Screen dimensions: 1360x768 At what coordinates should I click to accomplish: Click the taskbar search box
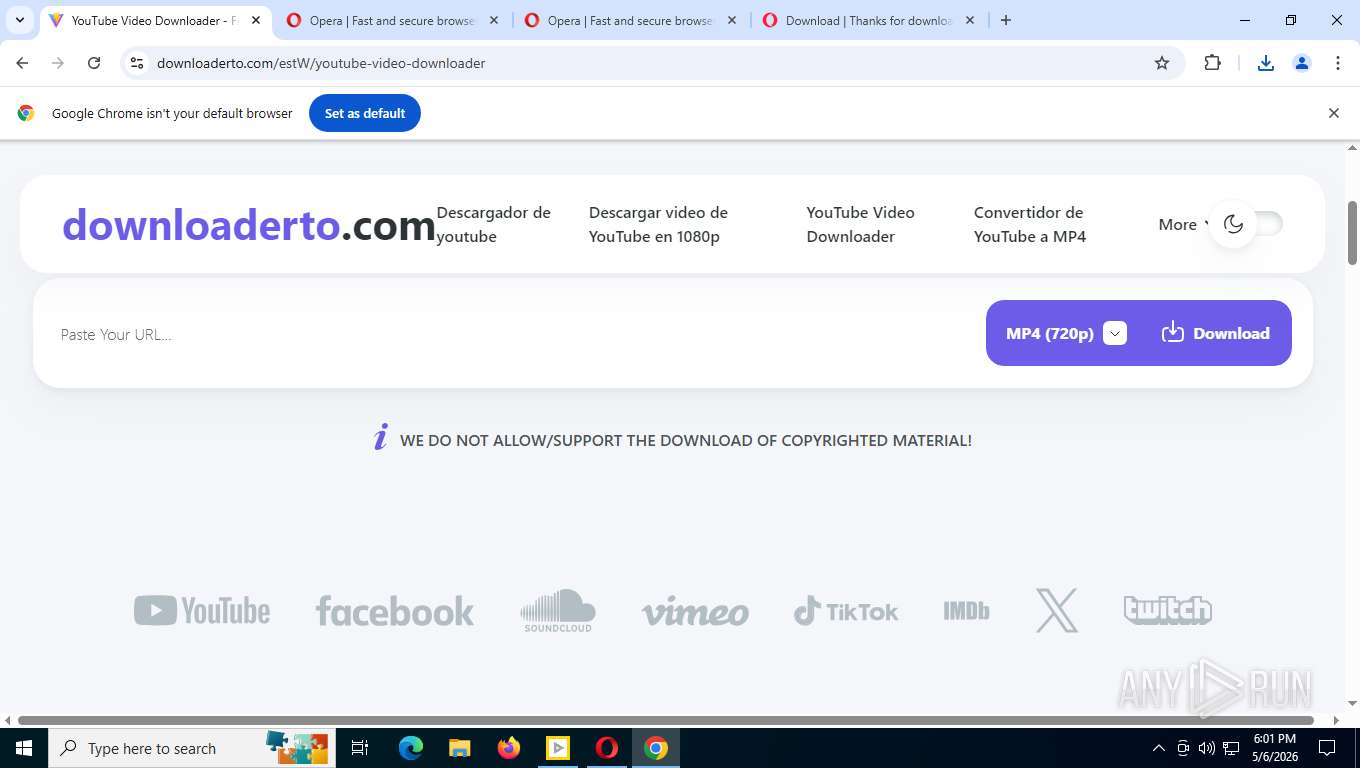coord(191,748)
